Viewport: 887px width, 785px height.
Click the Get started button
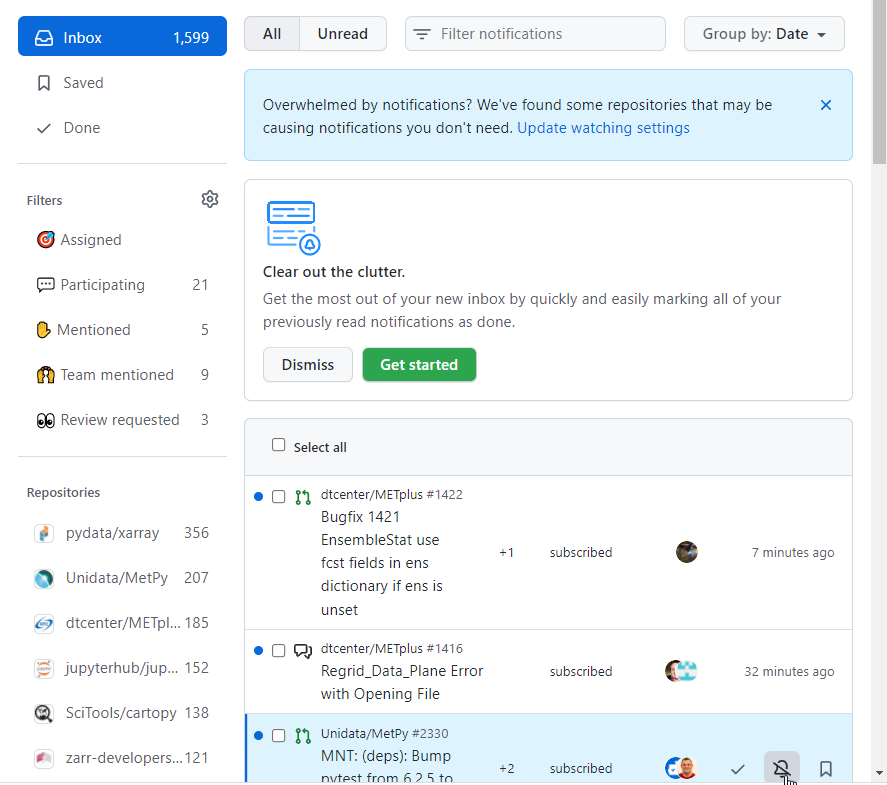tap(419, 364)
